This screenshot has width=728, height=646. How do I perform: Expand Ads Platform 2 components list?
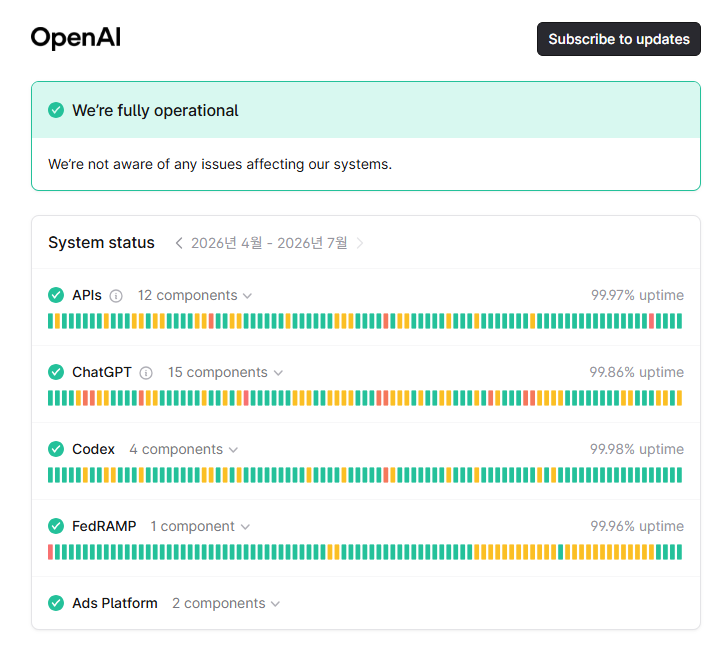pyautogui.click(x=226, y=604)
